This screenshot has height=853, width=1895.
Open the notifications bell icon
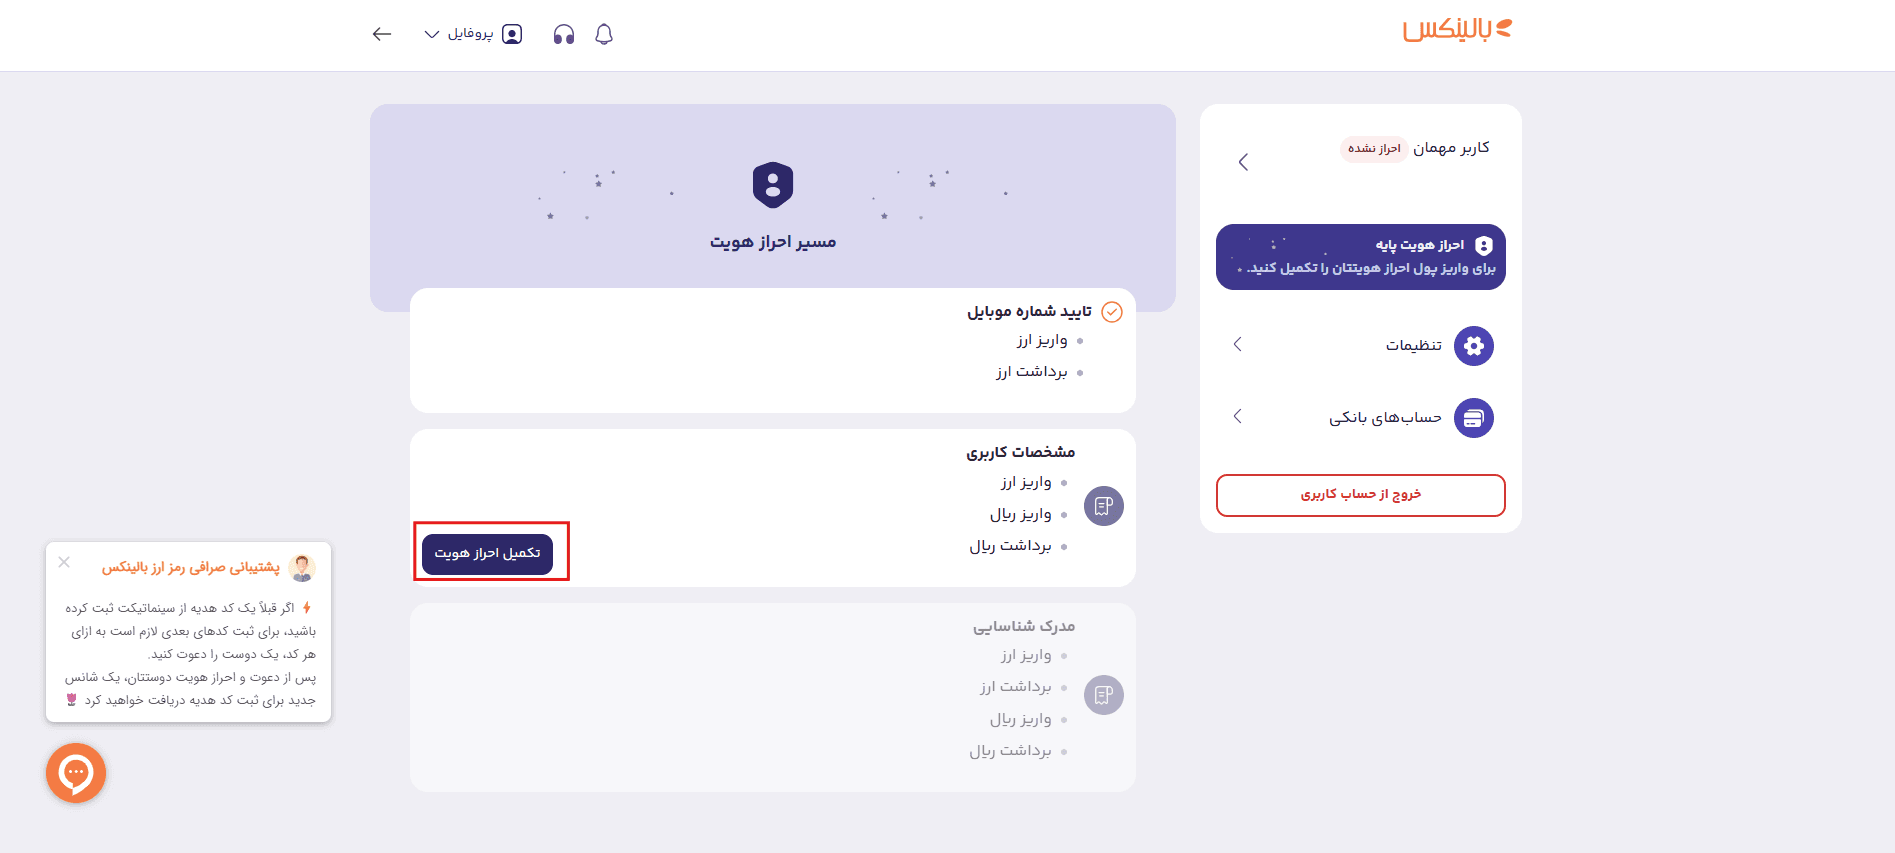click(604, 33)
